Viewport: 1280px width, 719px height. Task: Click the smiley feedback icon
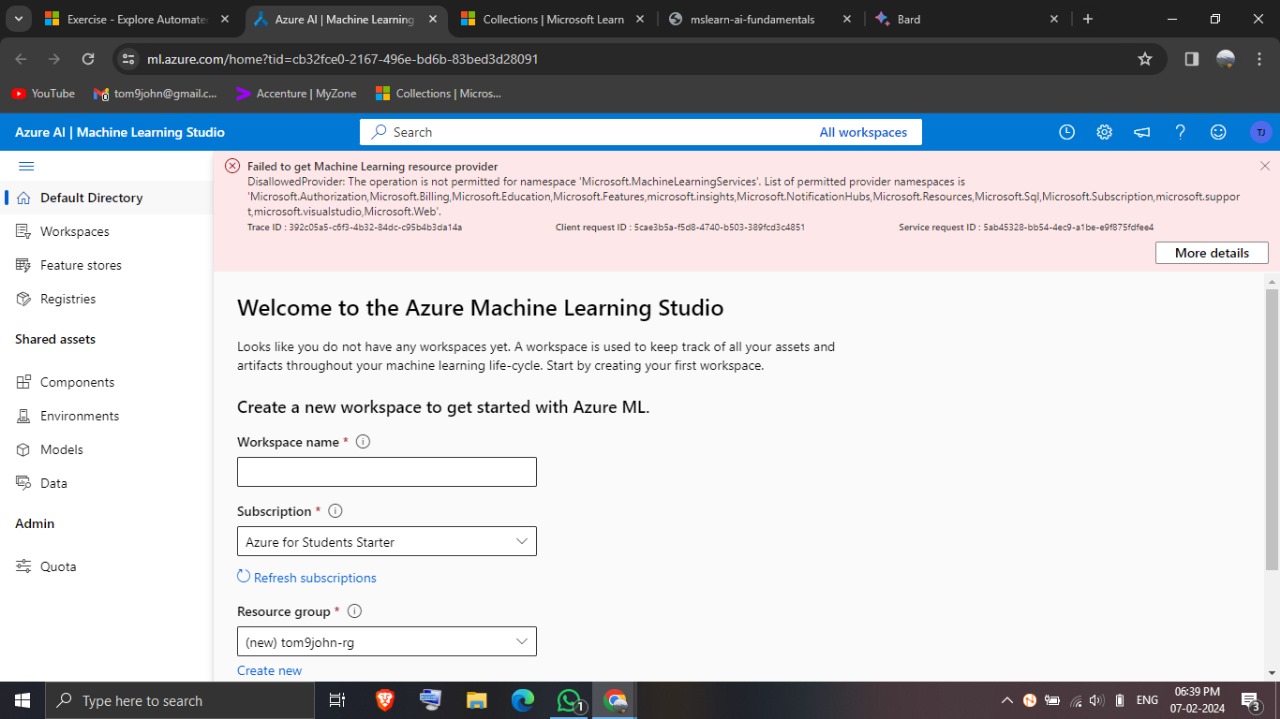1218,132
